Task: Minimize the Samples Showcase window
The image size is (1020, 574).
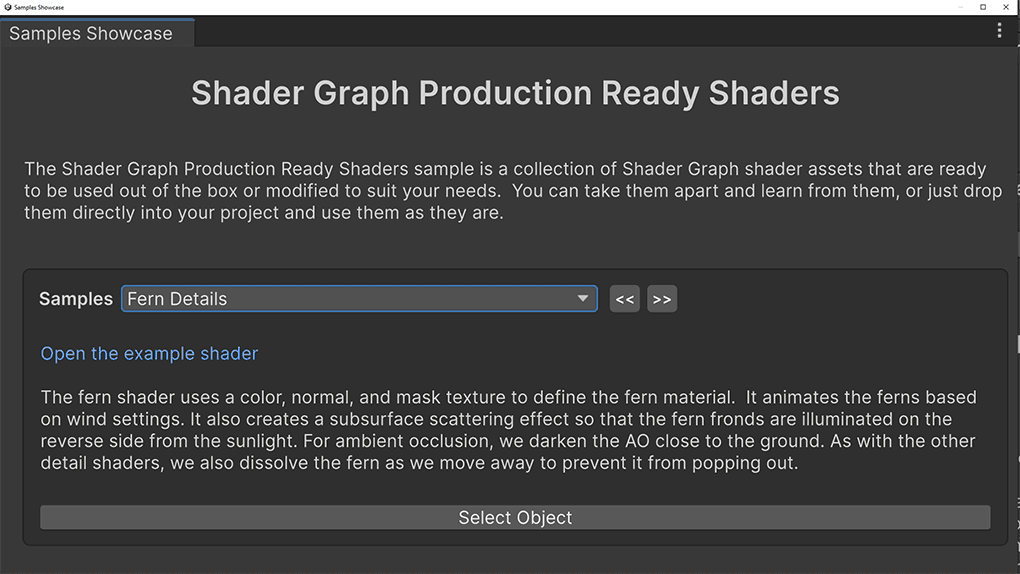Action: (962, 7)
